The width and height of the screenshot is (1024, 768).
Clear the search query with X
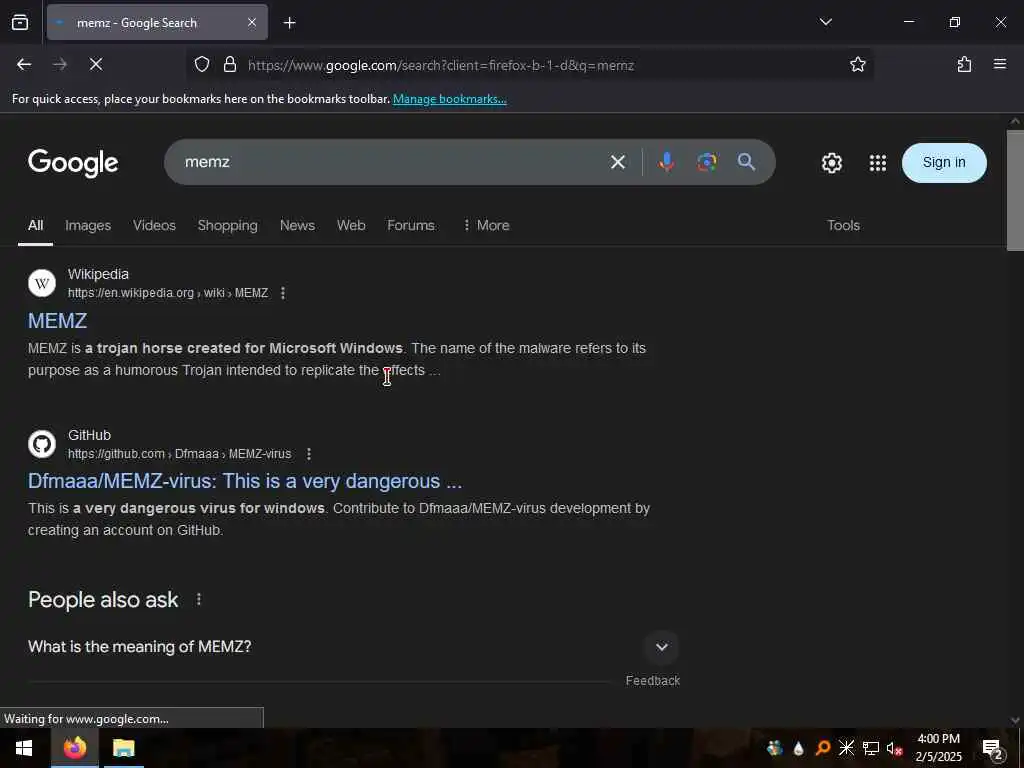coord(618,162)
